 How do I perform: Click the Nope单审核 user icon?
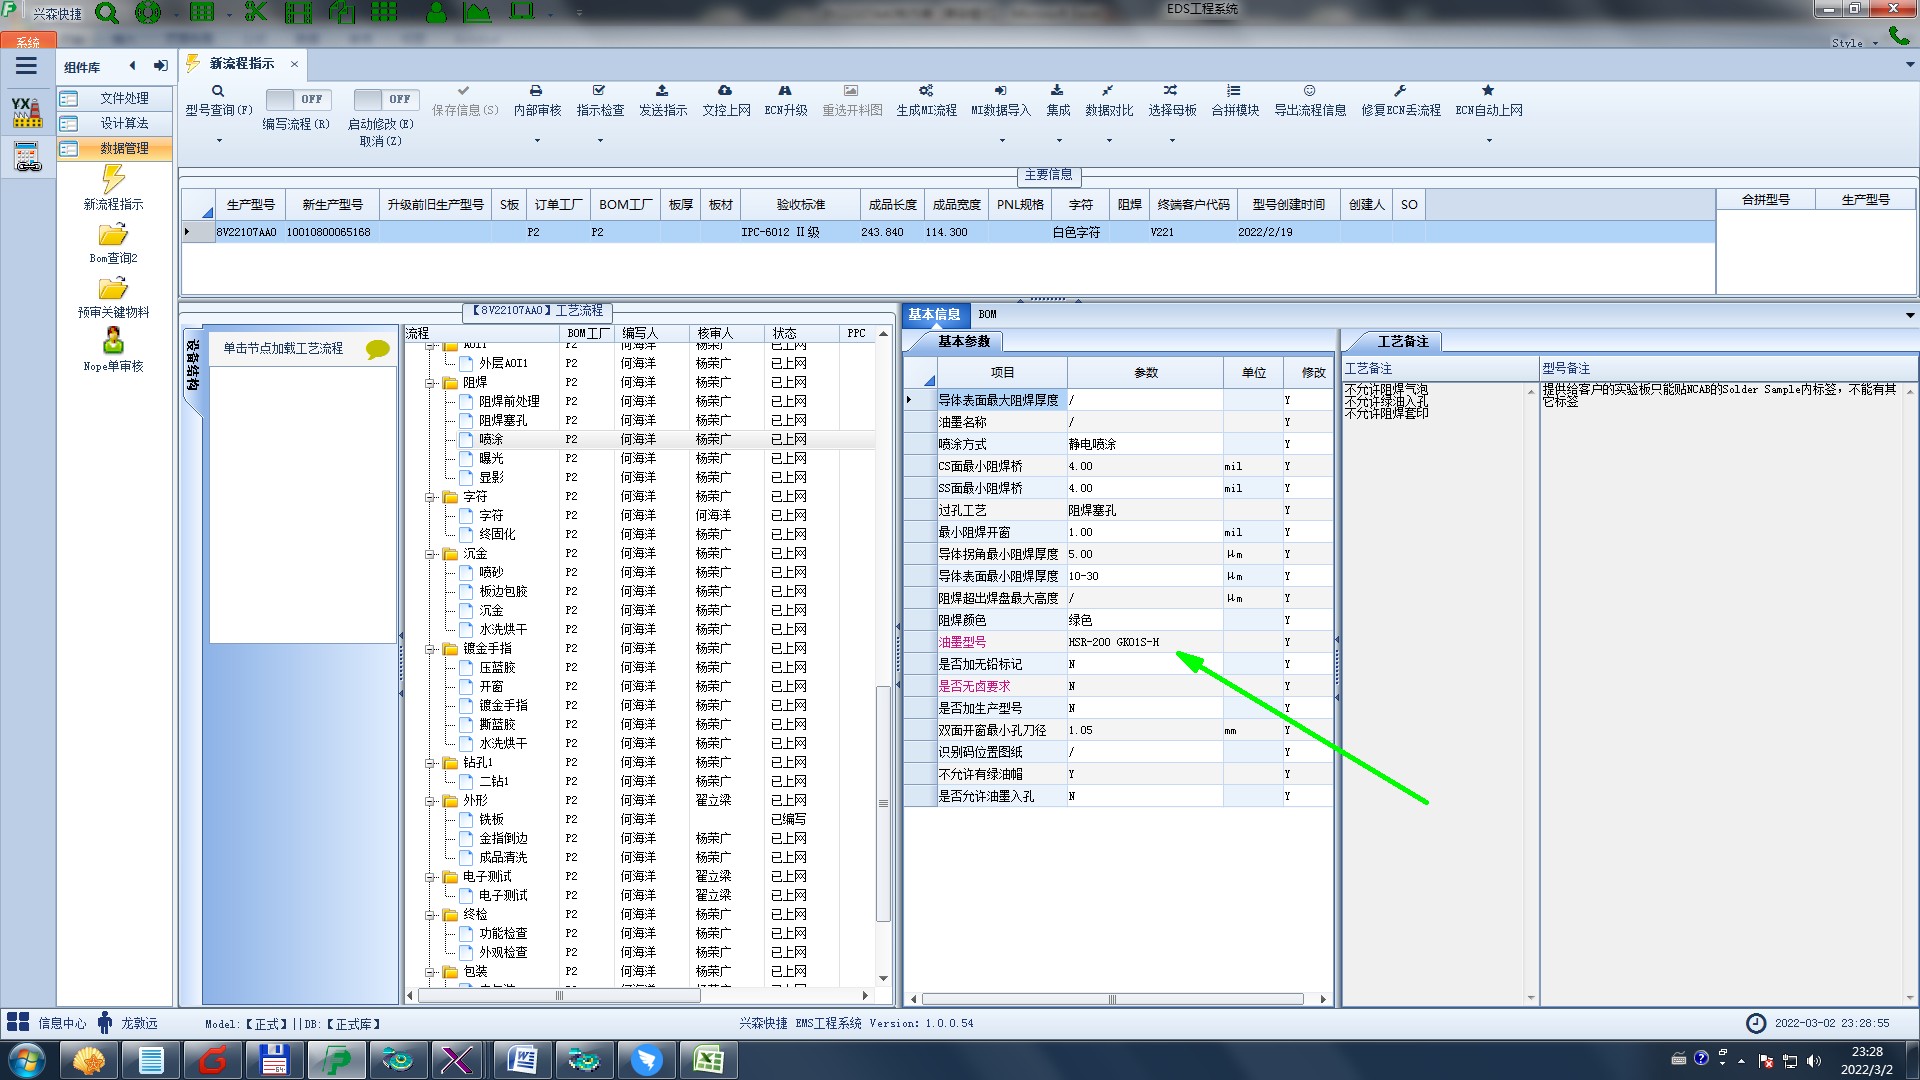(113, 341)
